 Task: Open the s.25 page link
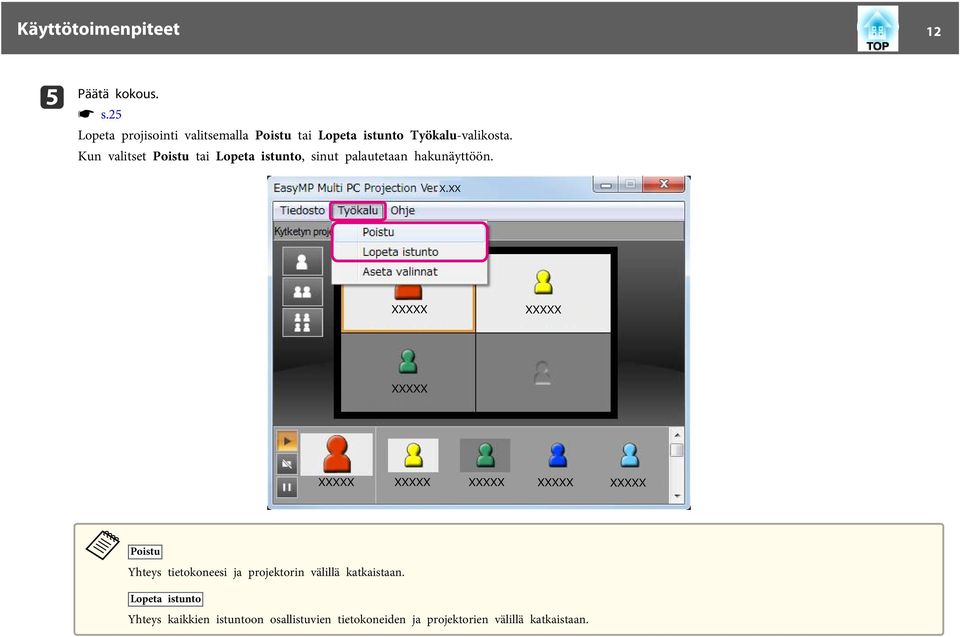point(111,115)
